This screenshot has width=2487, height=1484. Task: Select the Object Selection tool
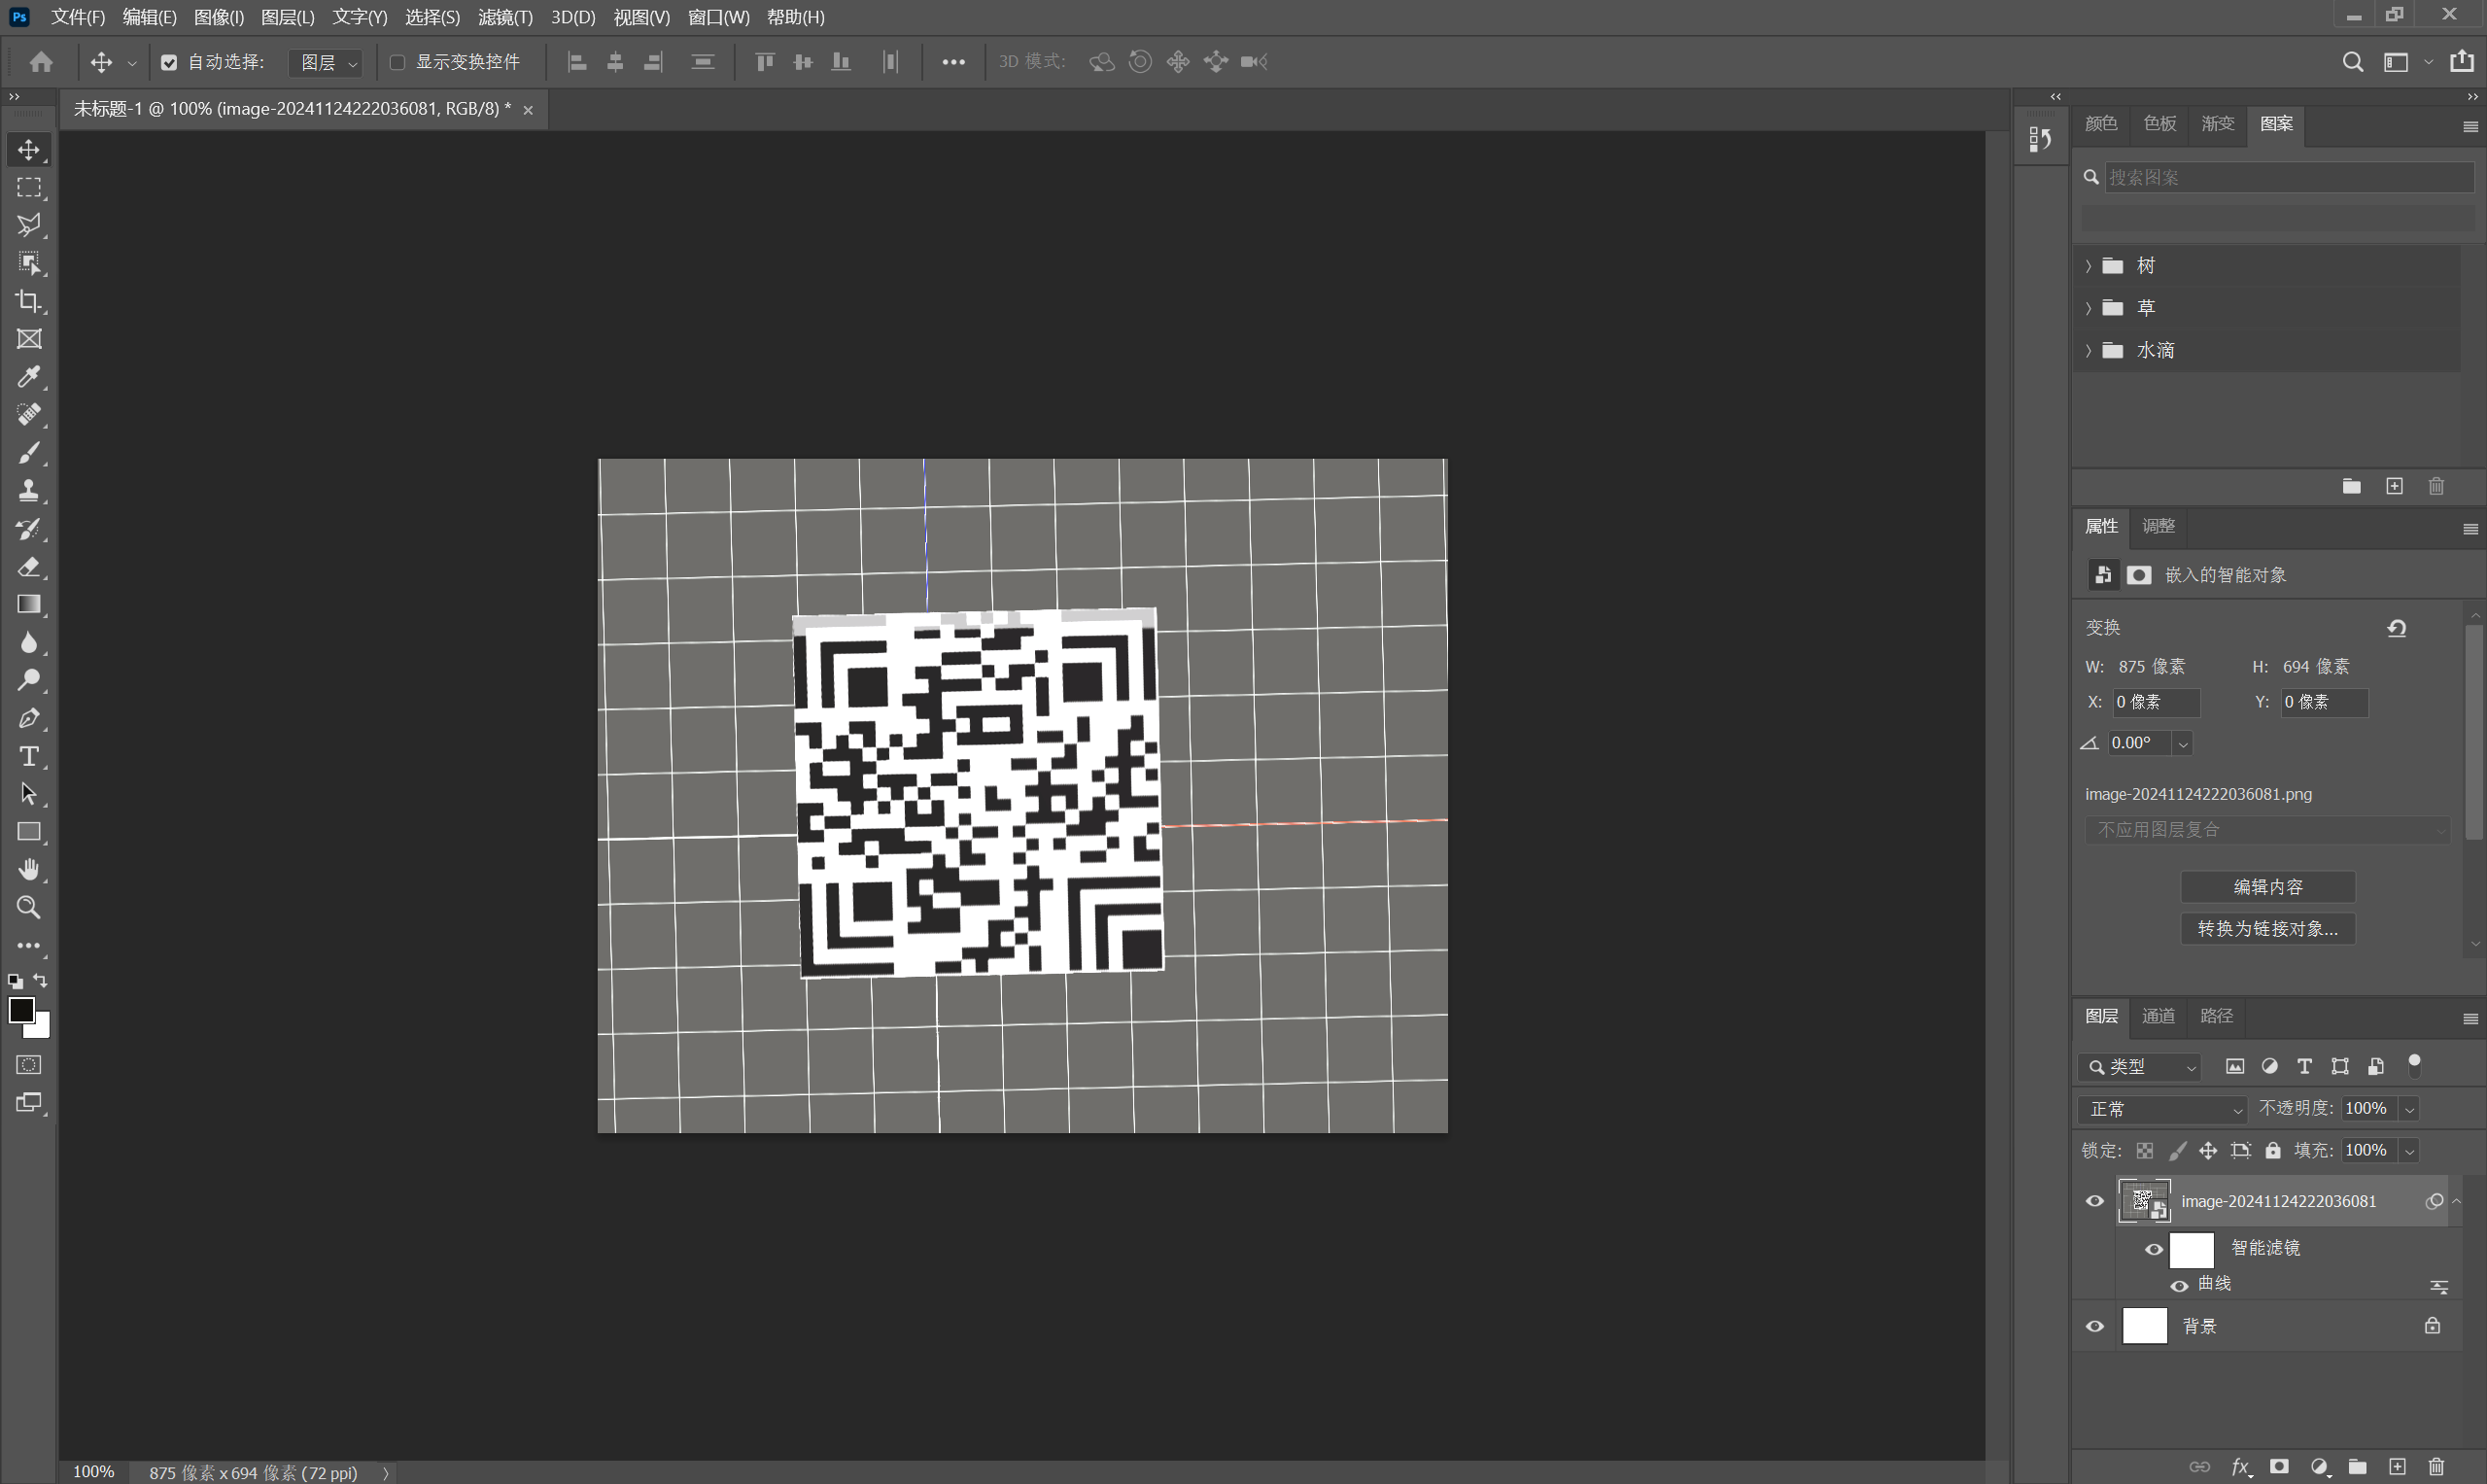29,263
